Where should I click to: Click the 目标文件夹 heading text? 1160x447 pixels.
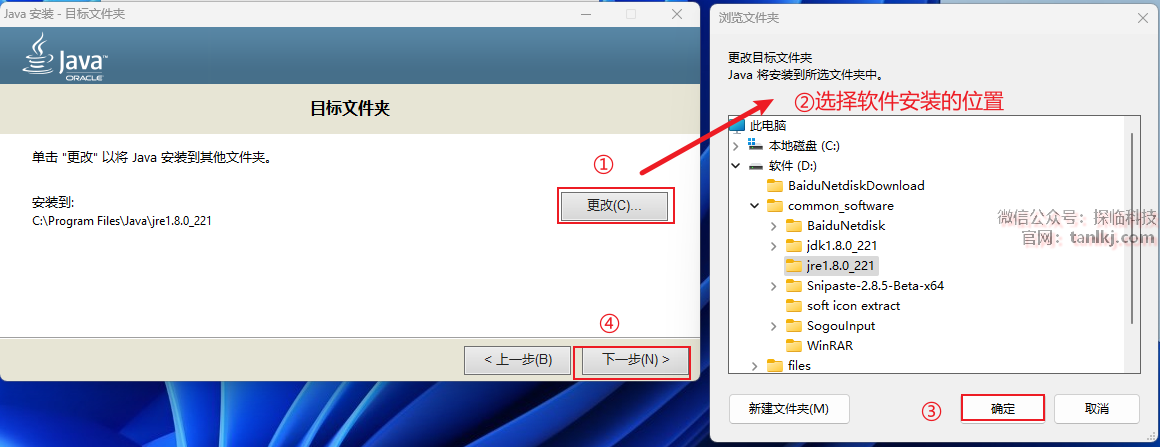pyautogui.click(x=349, y=110)
